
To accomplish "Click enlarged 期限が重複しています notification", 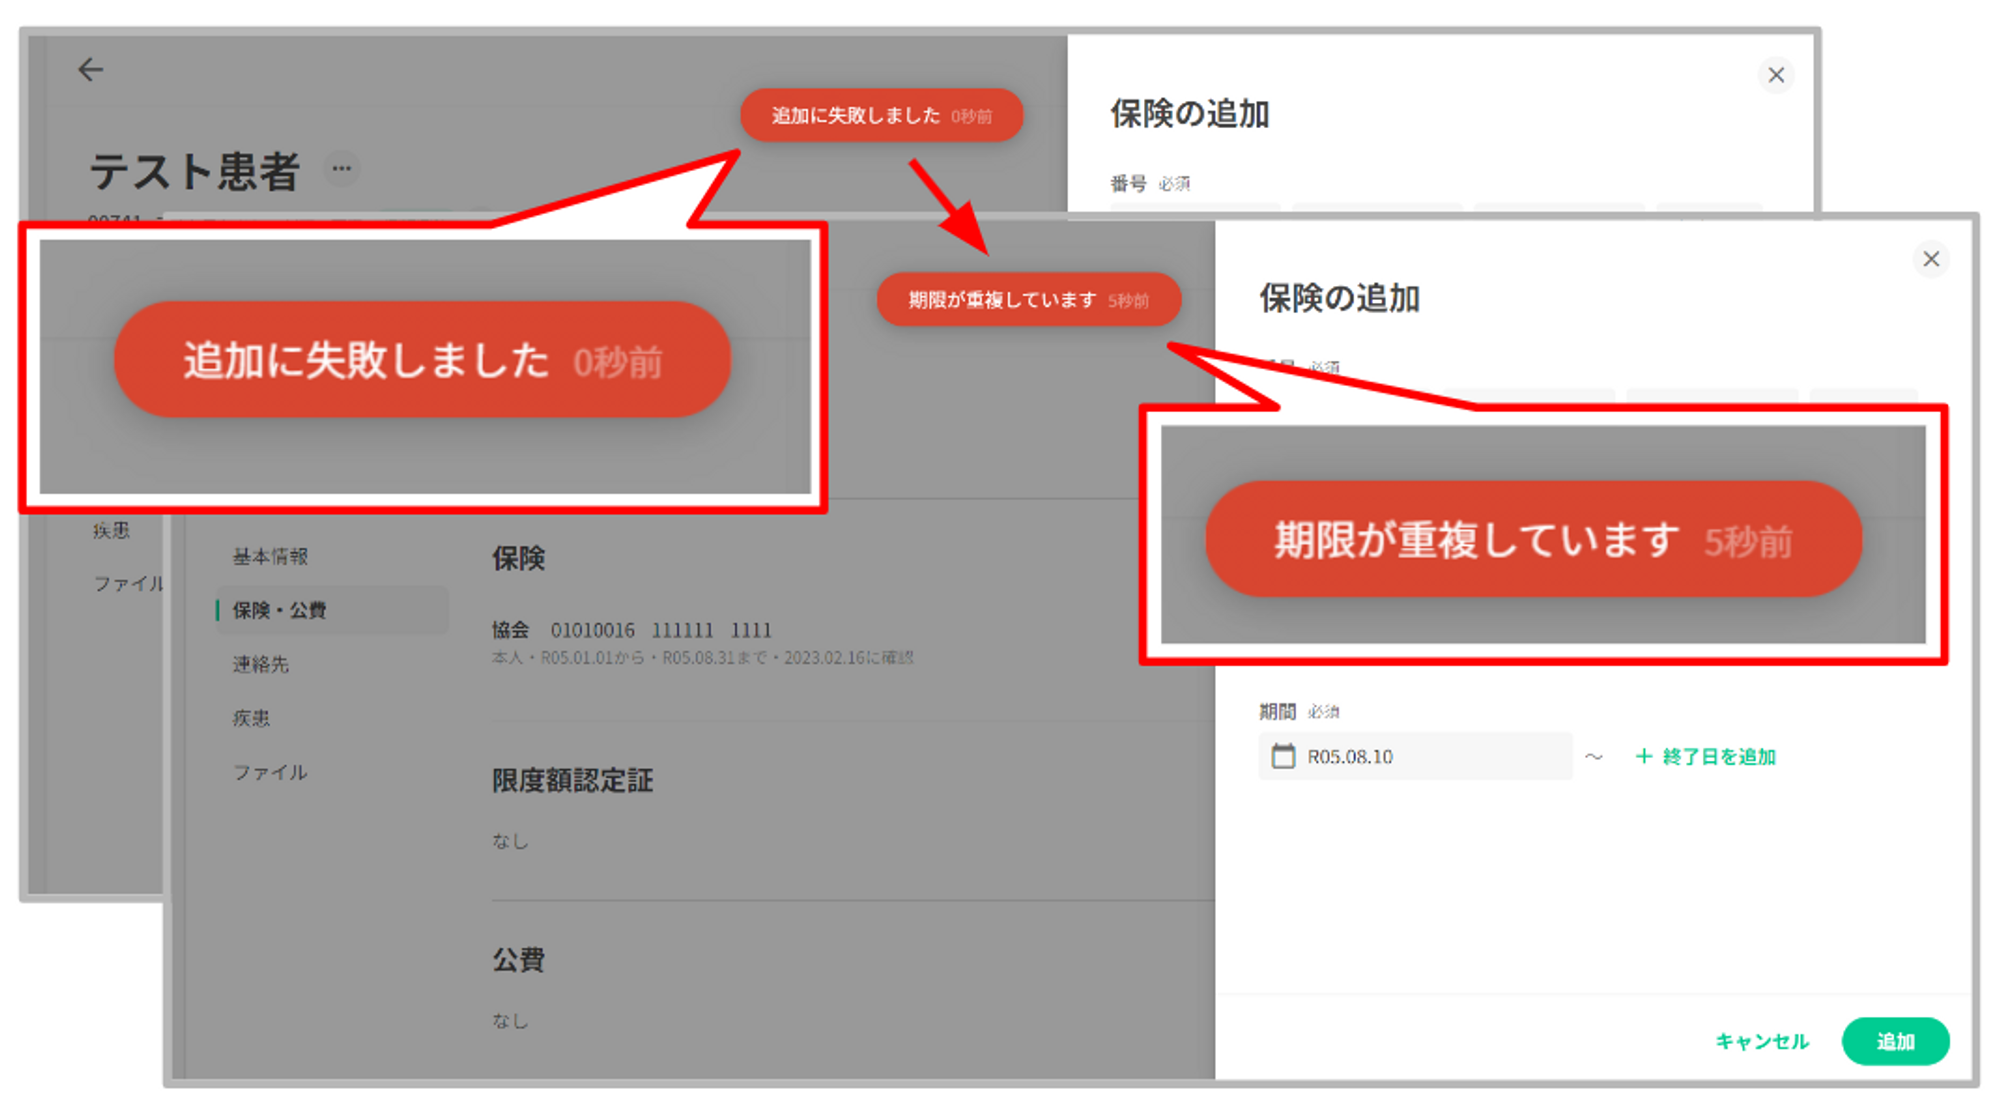I will pos(1532,540).
